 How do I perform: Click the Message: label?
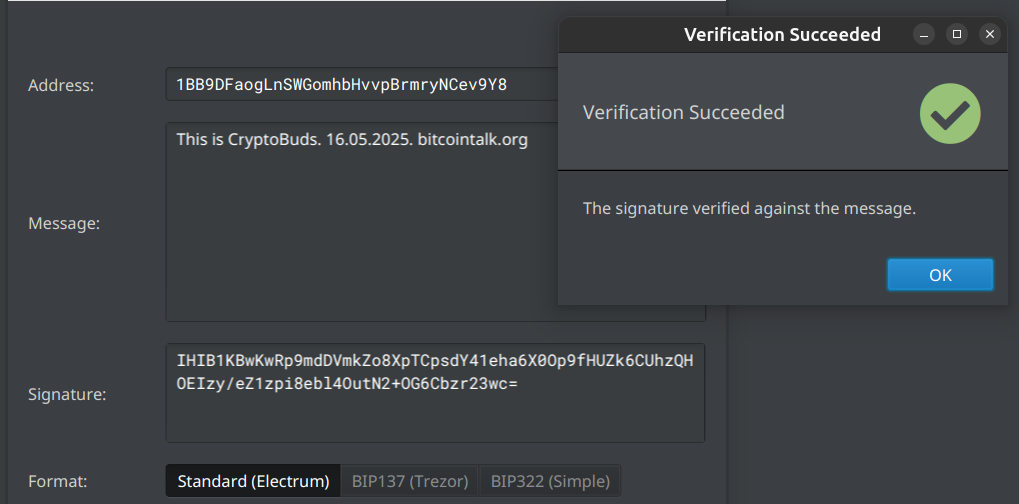[x=64, y=223]
